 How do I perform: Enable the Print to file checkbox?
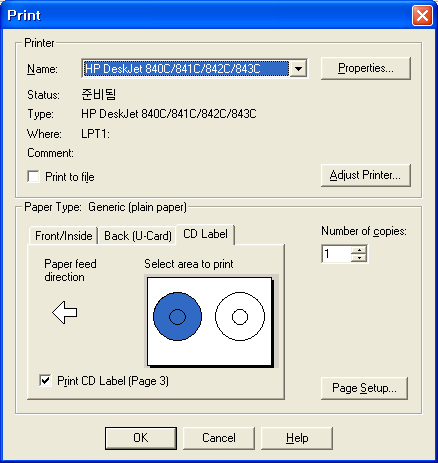[33, 177]
